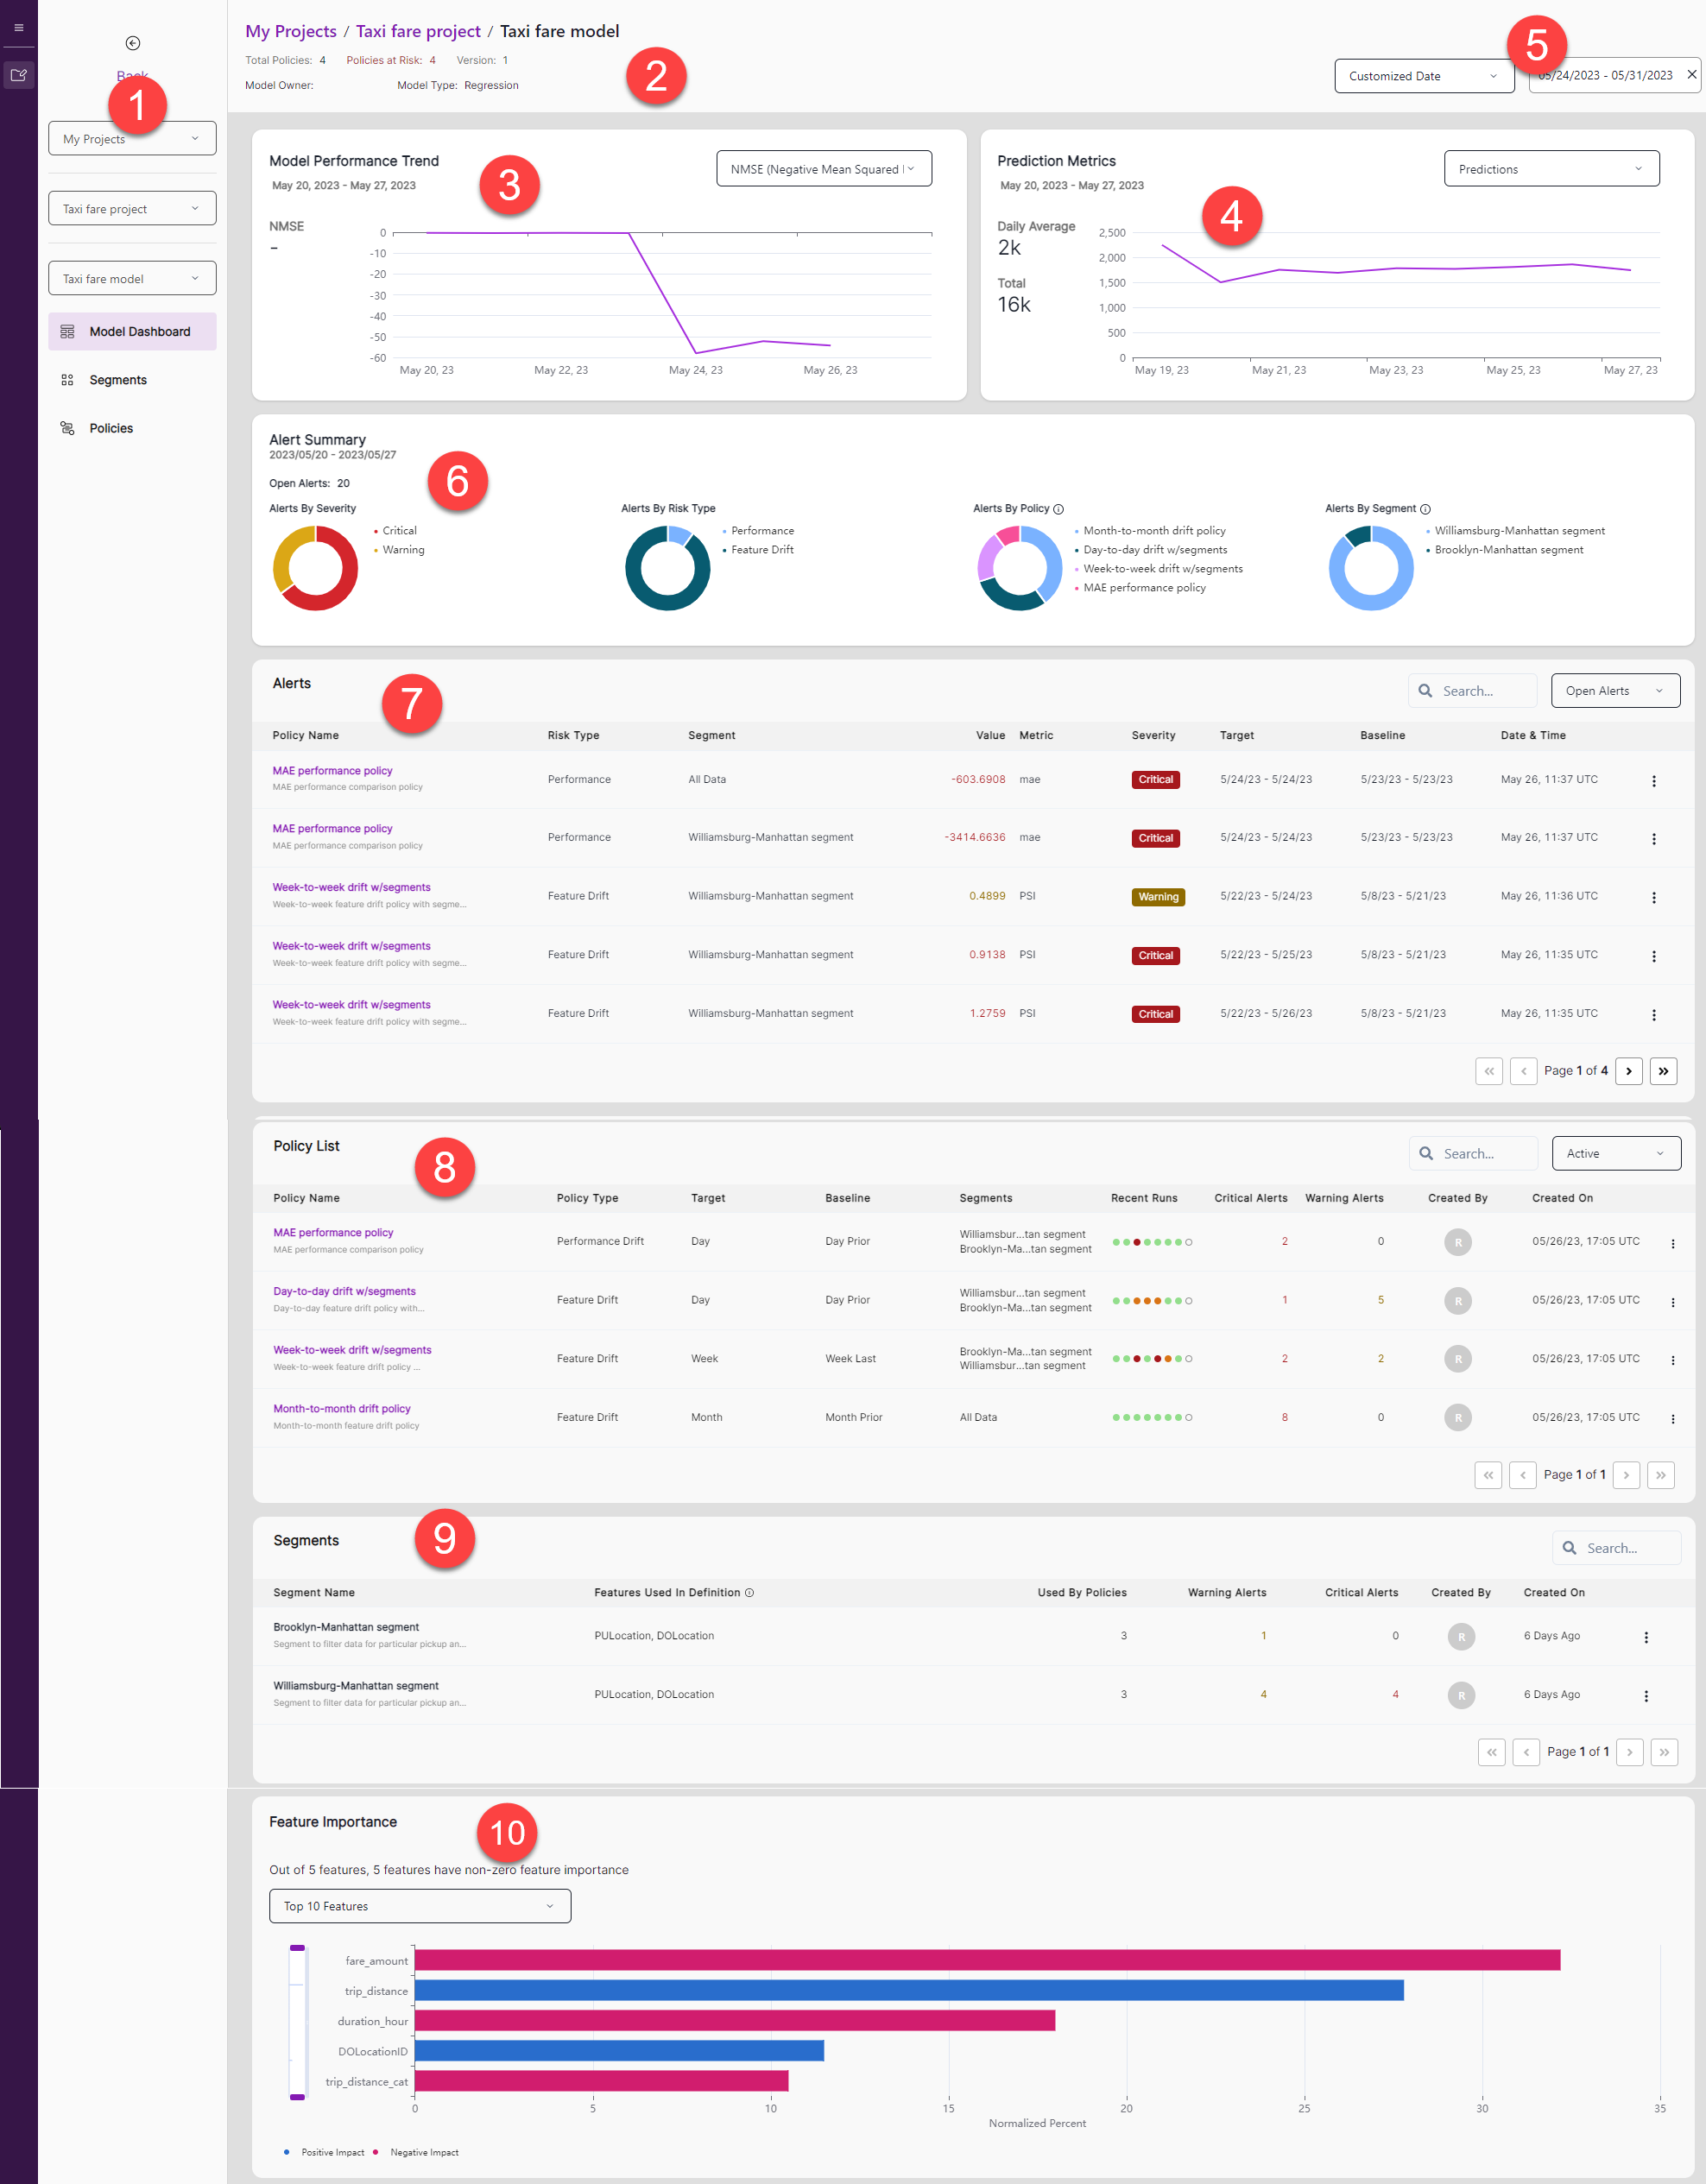Click info icon next to Alerts By Segment
Image resolution: width=1706 pixels, height=2184 pixels.
pos(1425,510)
